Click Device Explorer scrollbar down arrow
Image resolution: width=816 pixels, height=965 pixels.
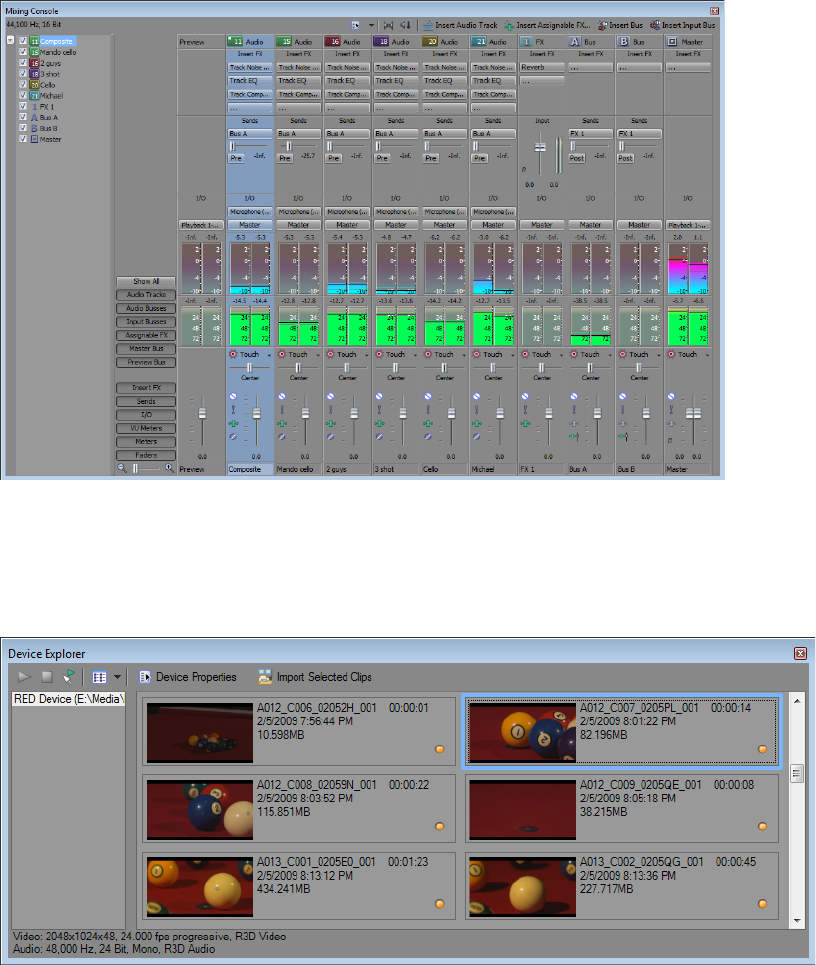797,921
